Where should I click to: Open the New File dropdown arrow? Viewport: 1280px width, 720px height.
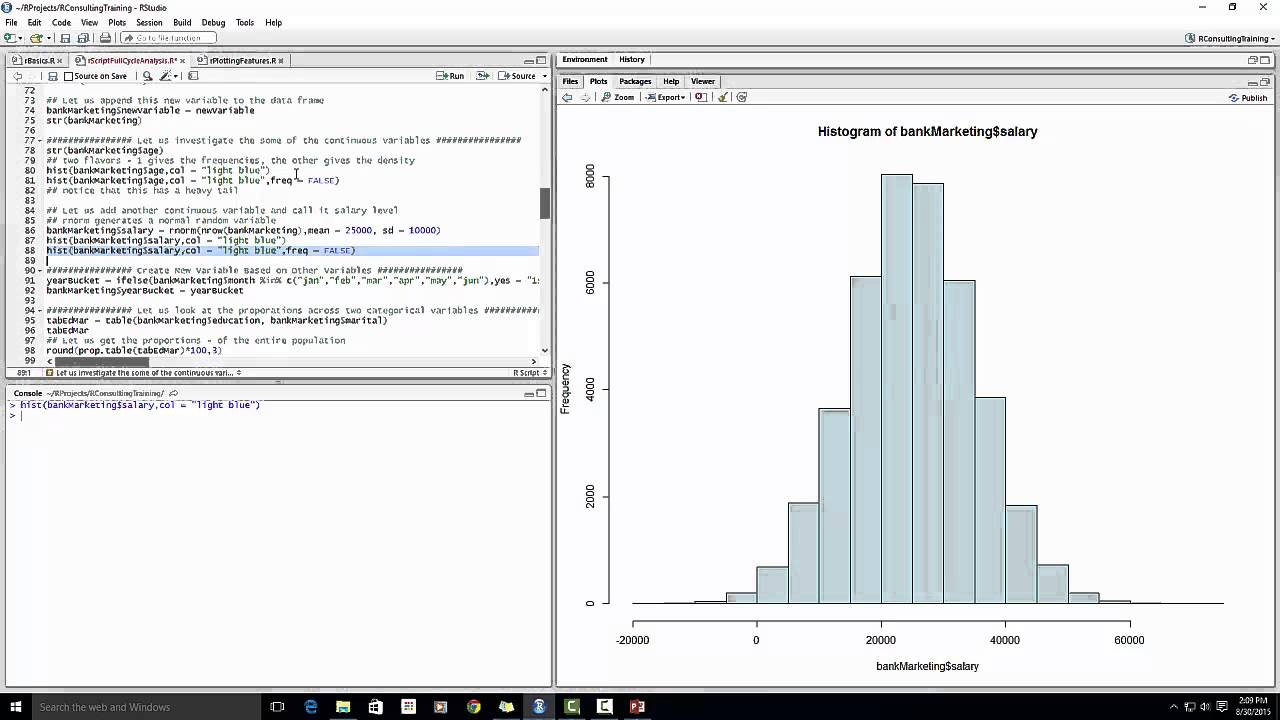[x=19, y=38]
